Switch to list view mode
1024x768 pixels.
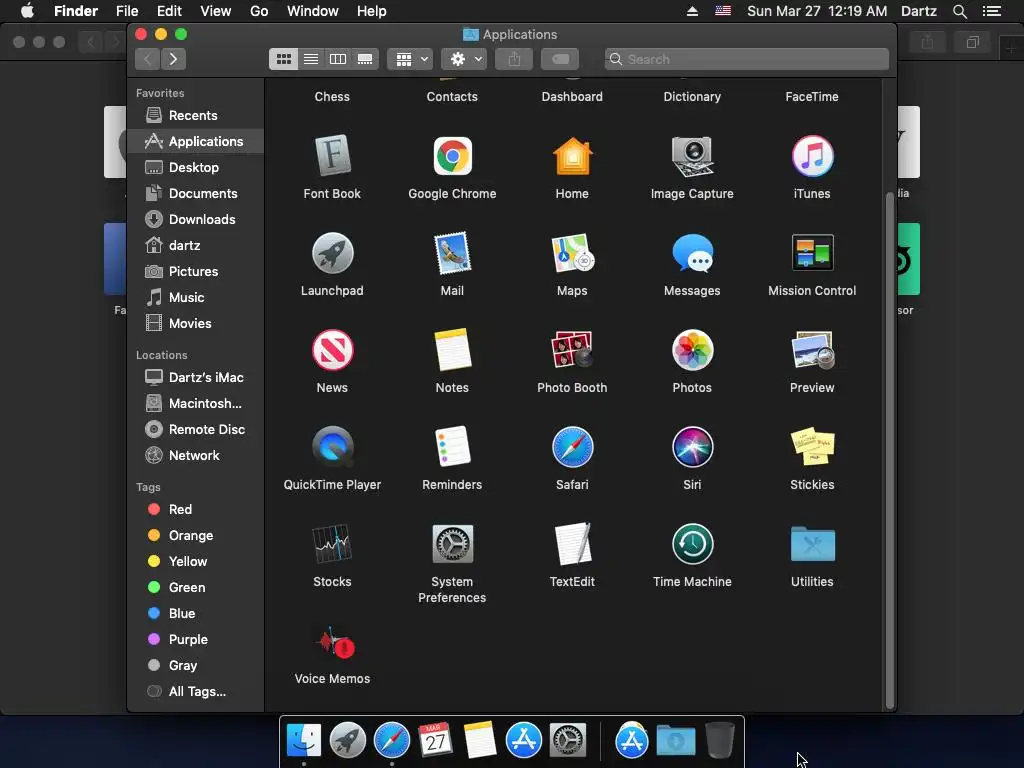coord(311,59)
